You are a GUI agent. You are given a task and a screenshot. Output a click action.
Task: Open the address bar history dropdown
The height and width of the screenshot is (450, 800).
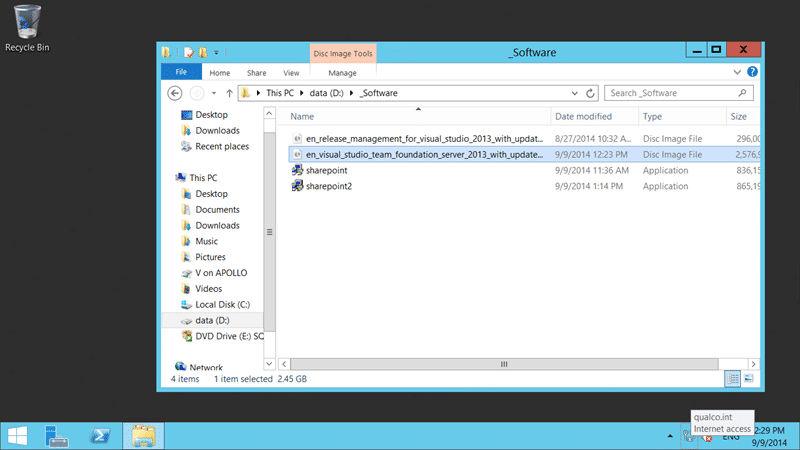[x=574, y=93]
